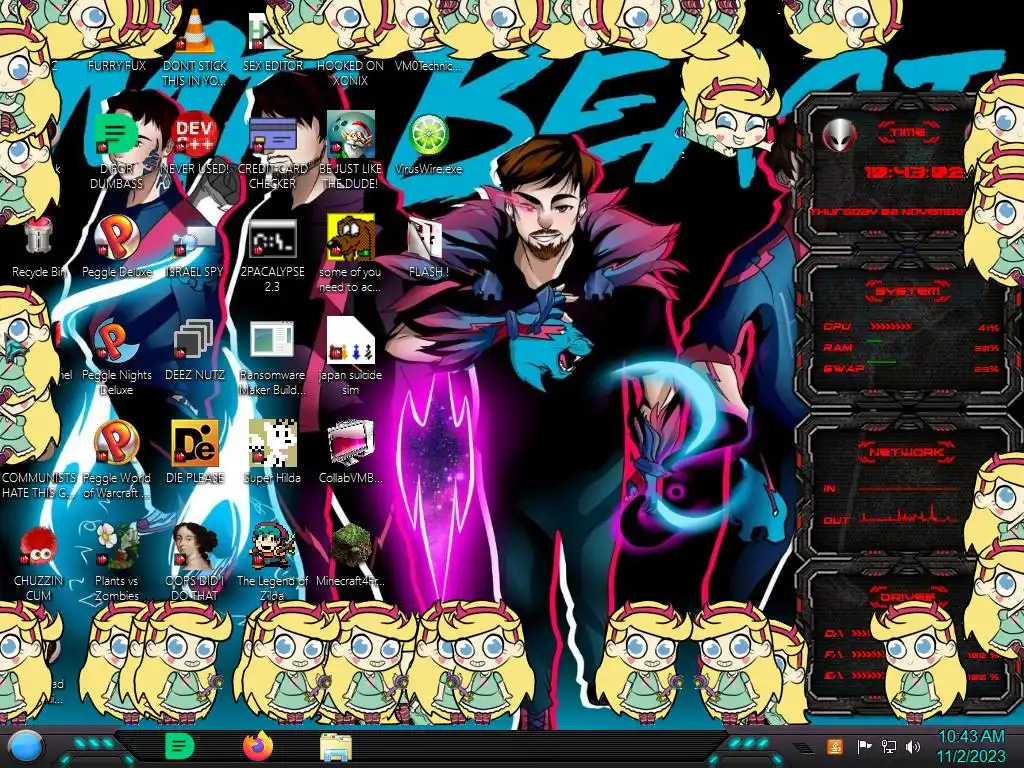Click the orange Java tray icon
The width and height of the screenshot is (1024, 768).
click(835, 746)
